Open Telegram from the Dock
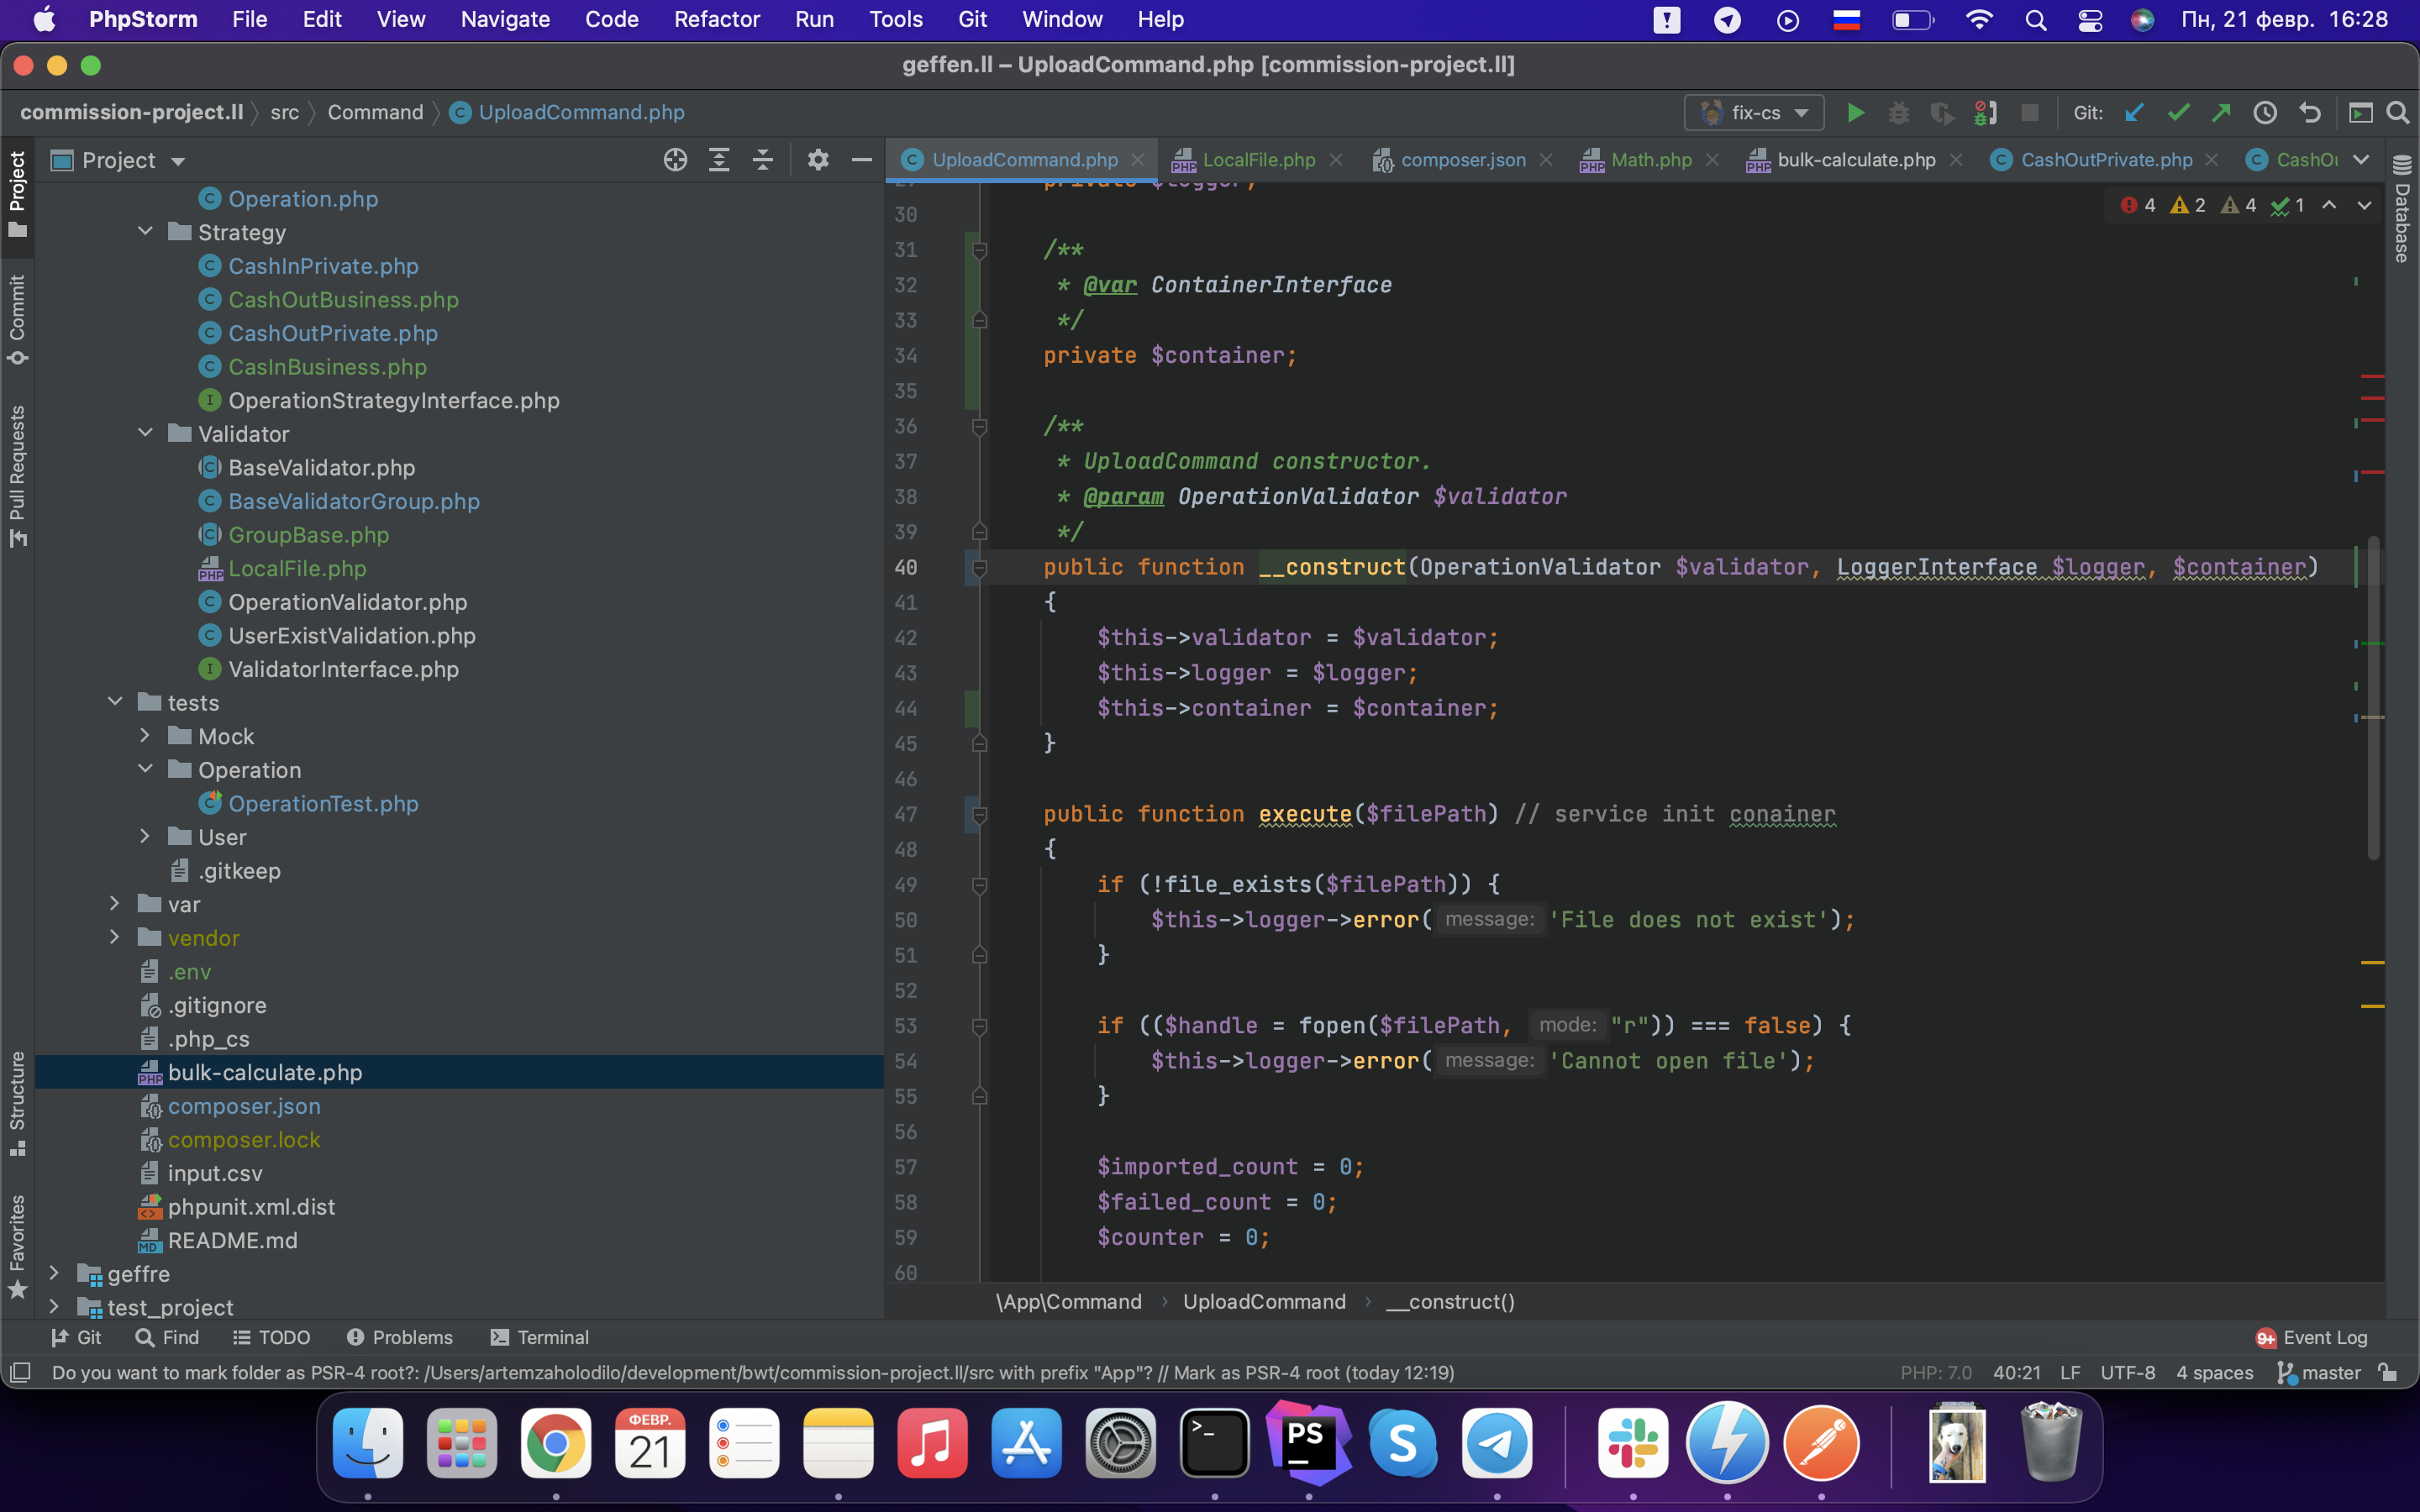Screen dimensions: 2420x1512 (x=1497, y=1443)
